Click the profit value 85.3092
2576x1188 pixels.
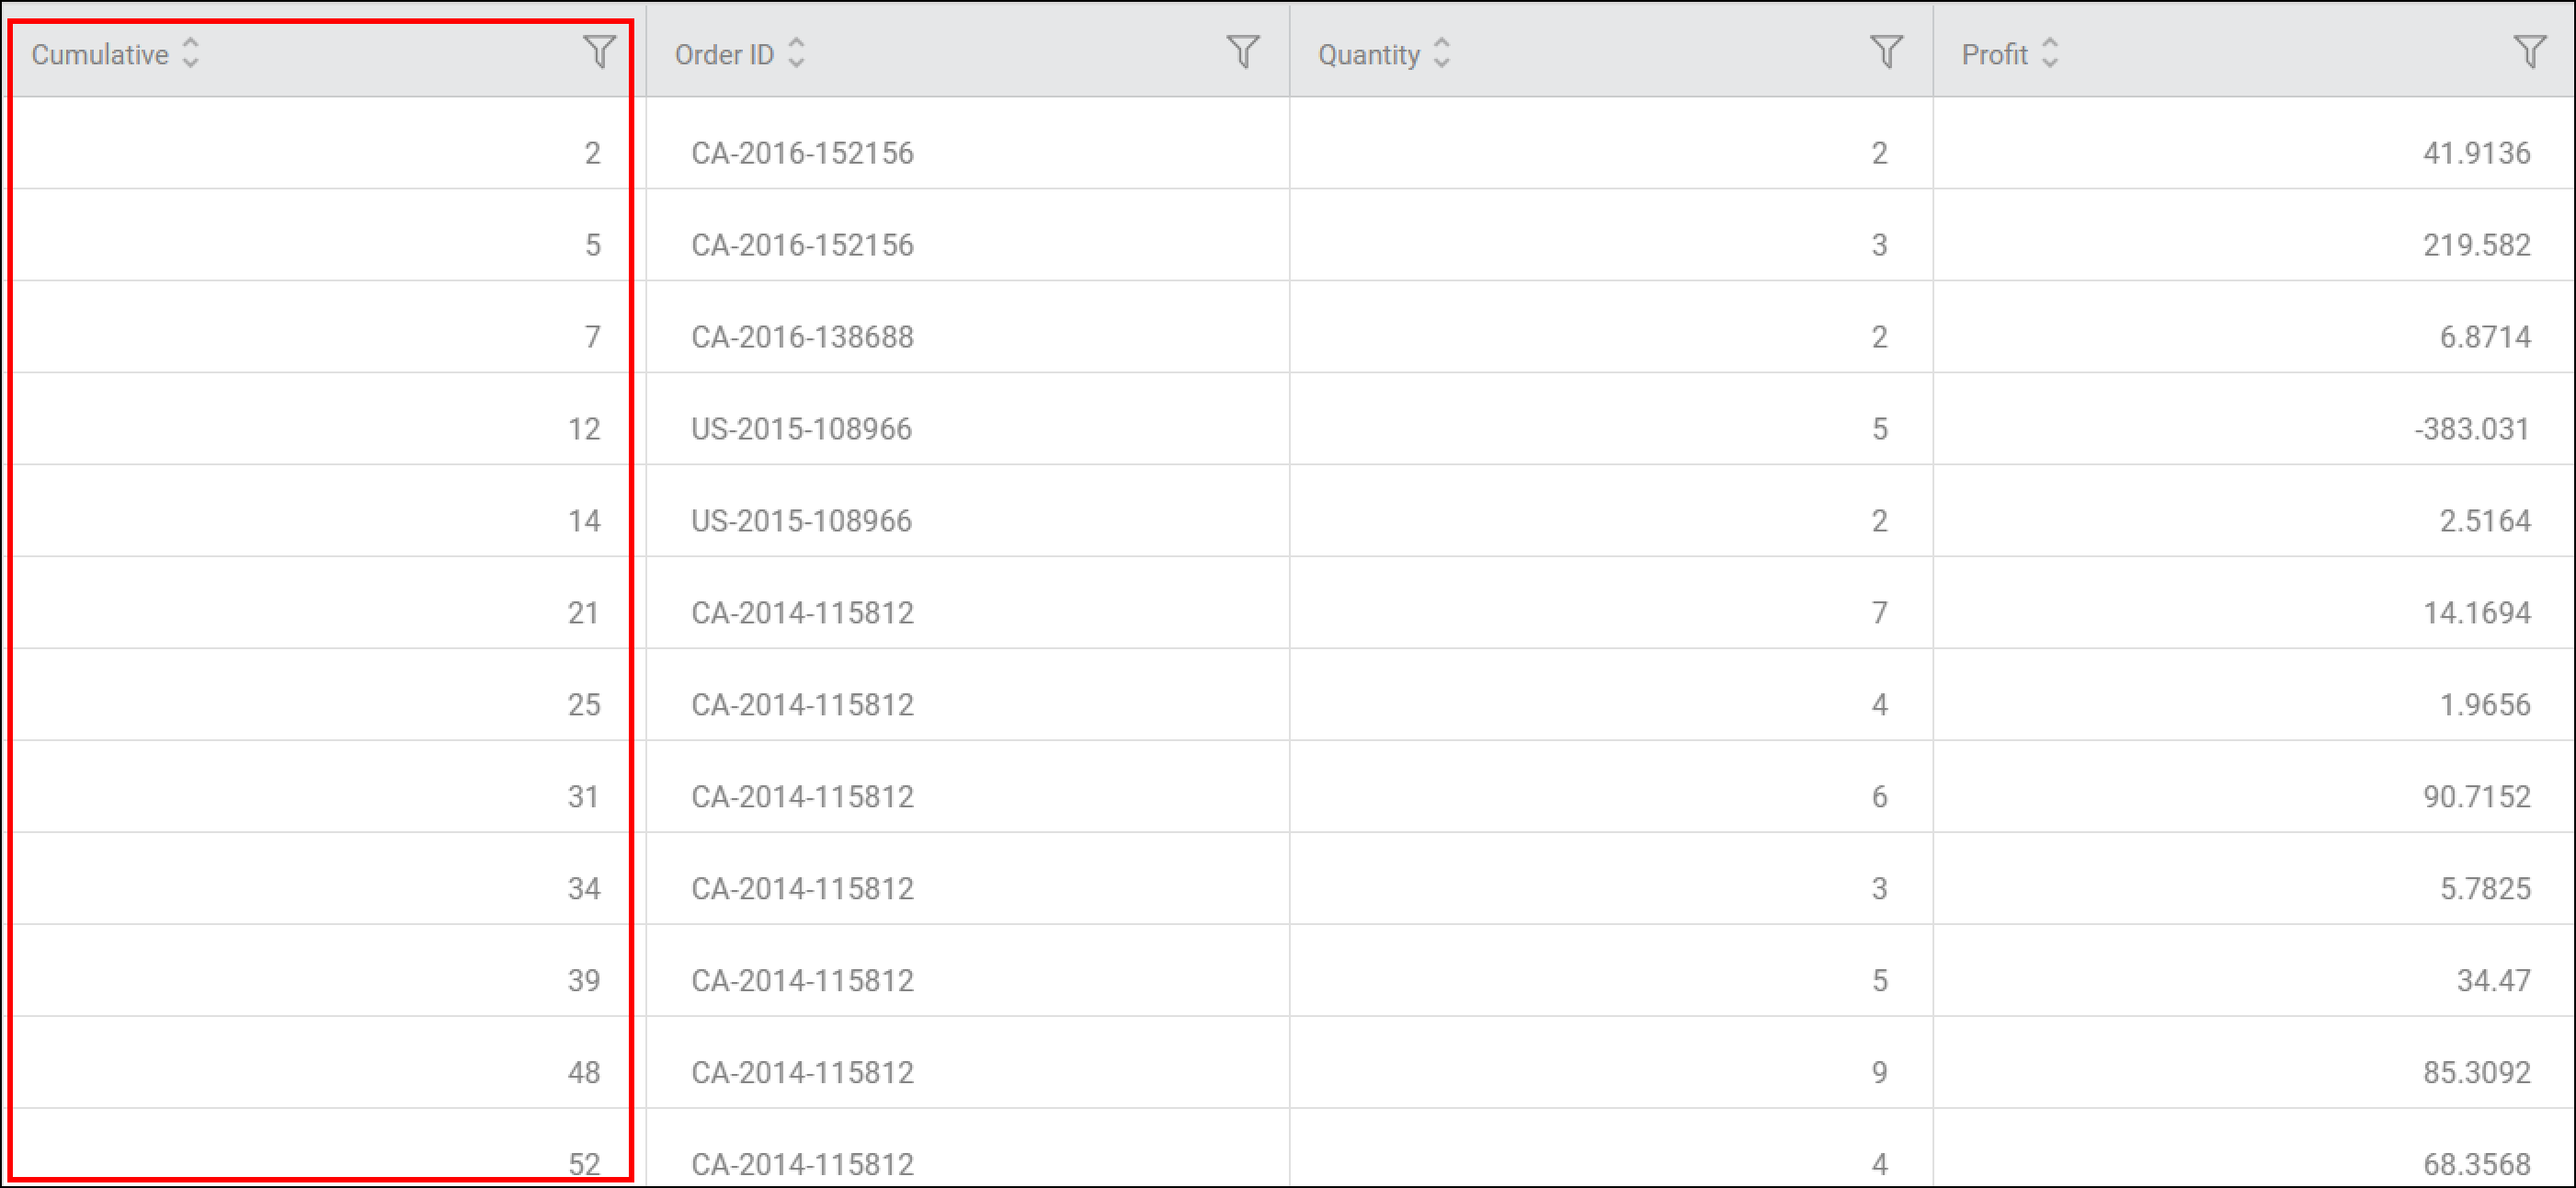(x=2476, y=1073)
